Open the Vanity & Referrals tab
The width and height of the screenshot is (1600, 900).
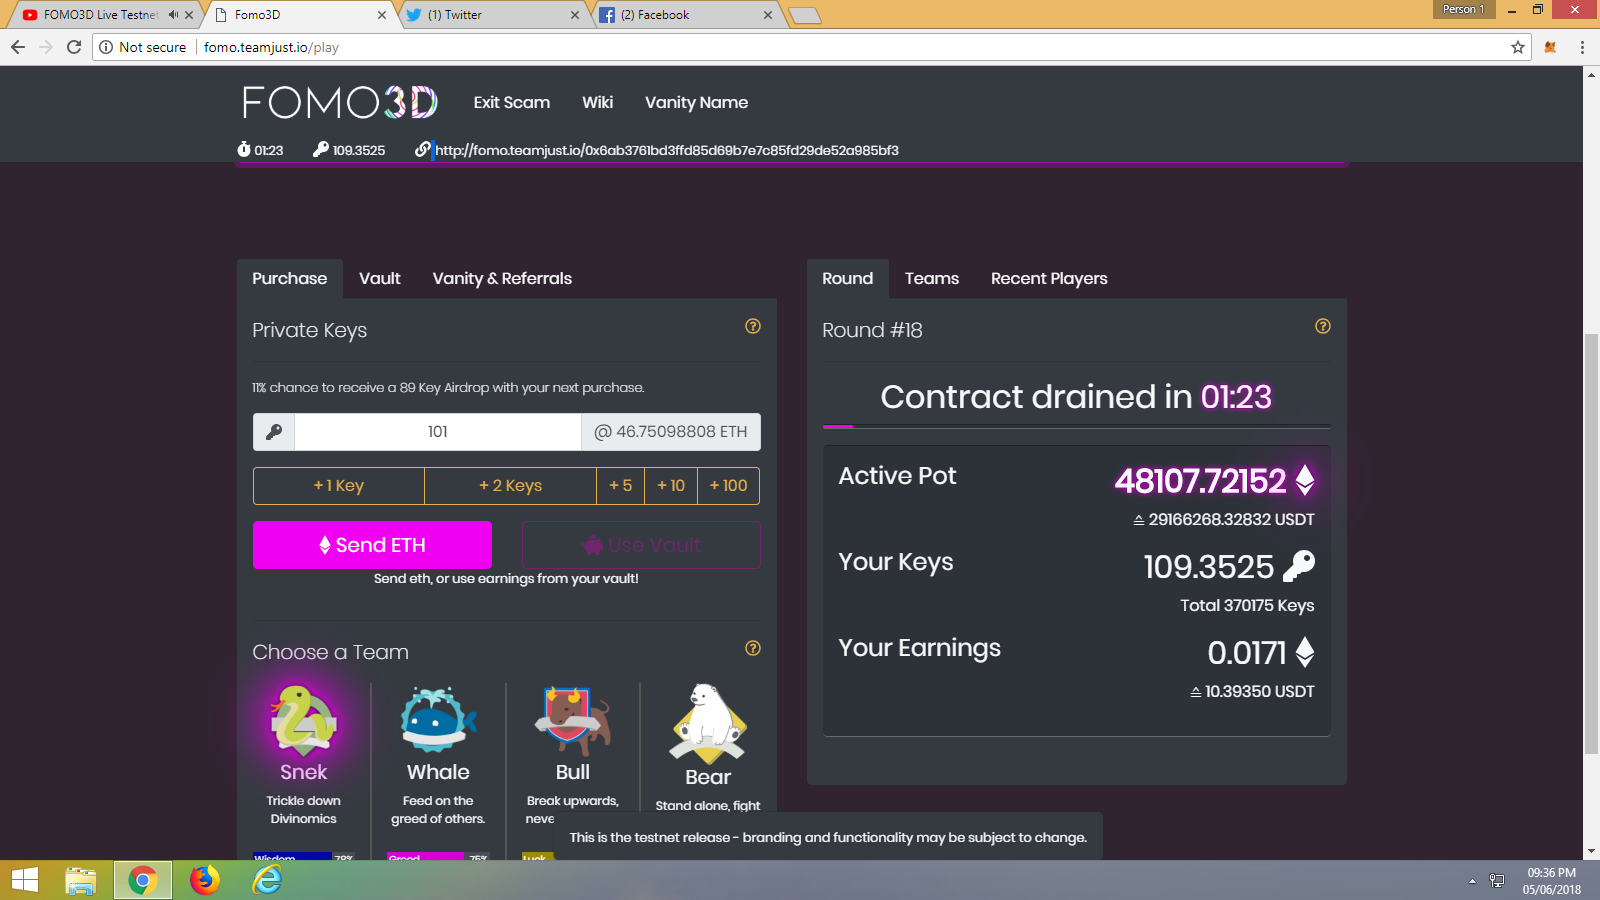coord(502,279)
